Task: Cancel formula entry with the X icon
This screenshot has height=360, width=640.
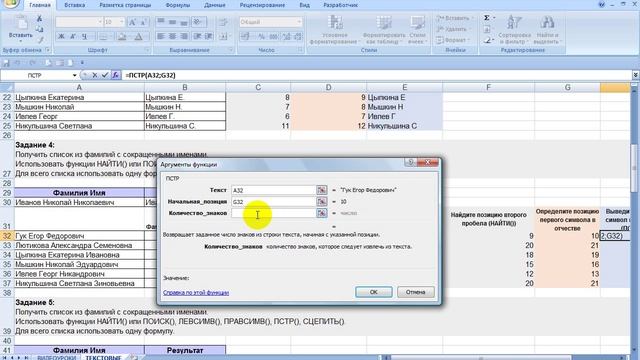Action: (95, 76)
